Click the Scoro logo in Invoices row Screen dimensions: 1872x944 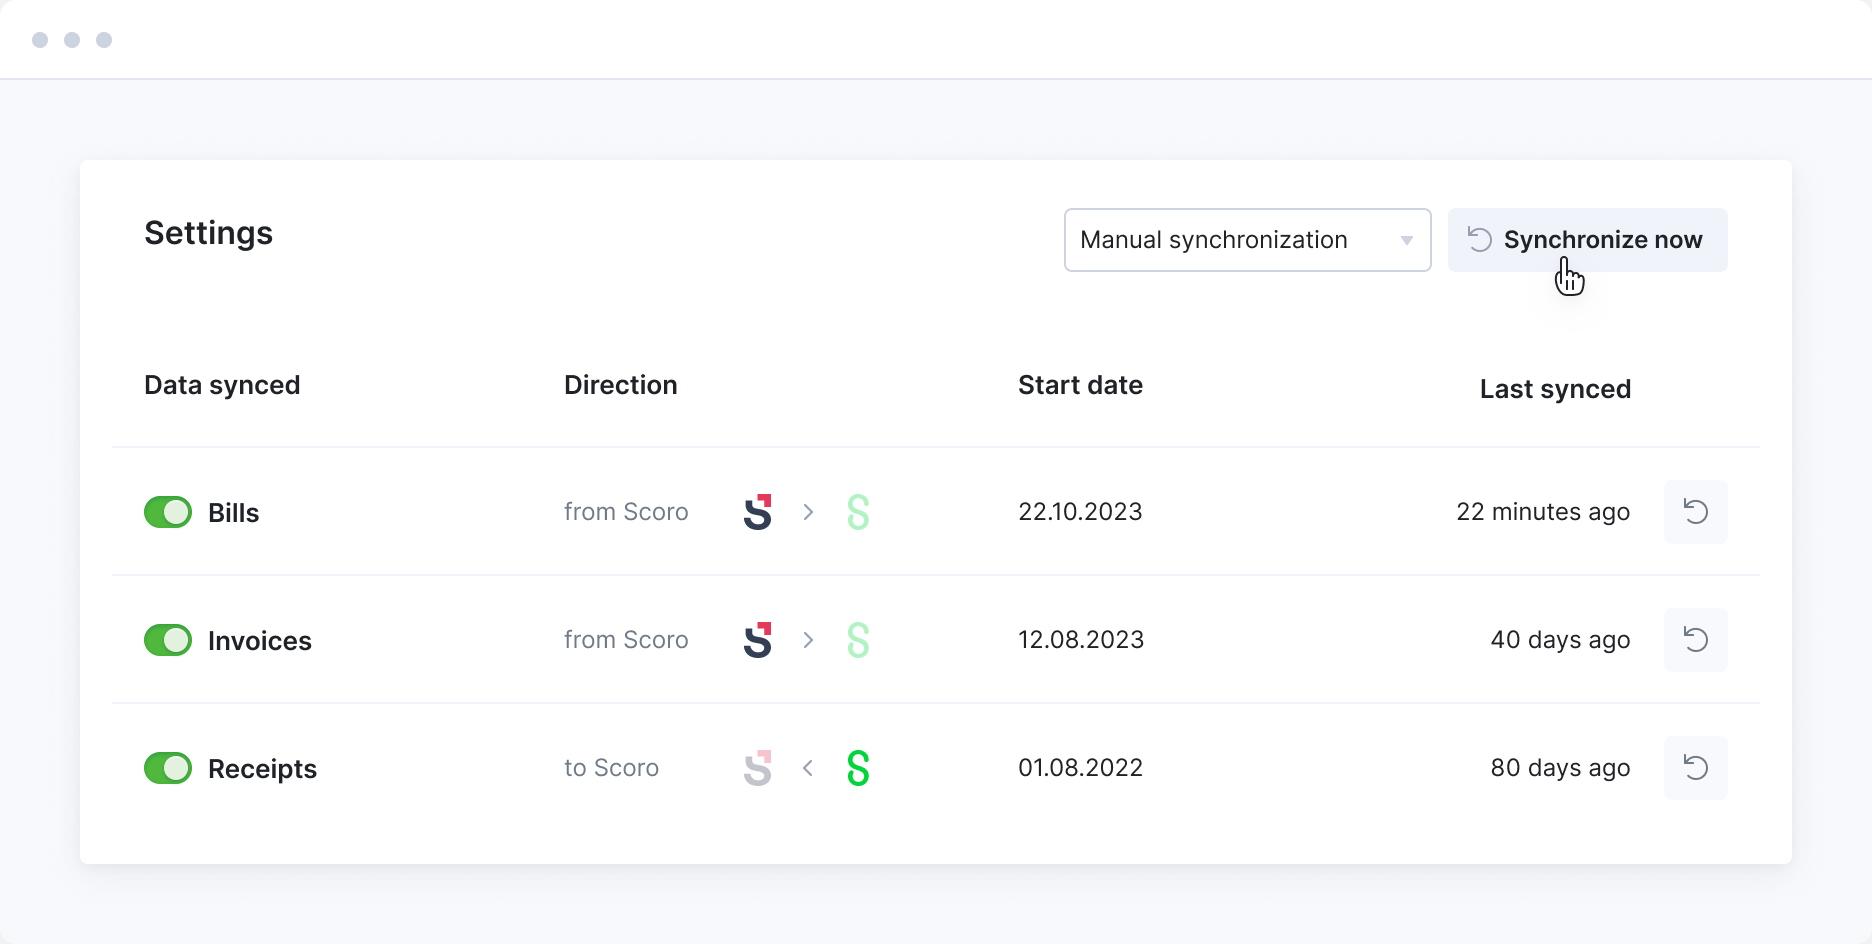pyautogui.click(x=758, y=640)
